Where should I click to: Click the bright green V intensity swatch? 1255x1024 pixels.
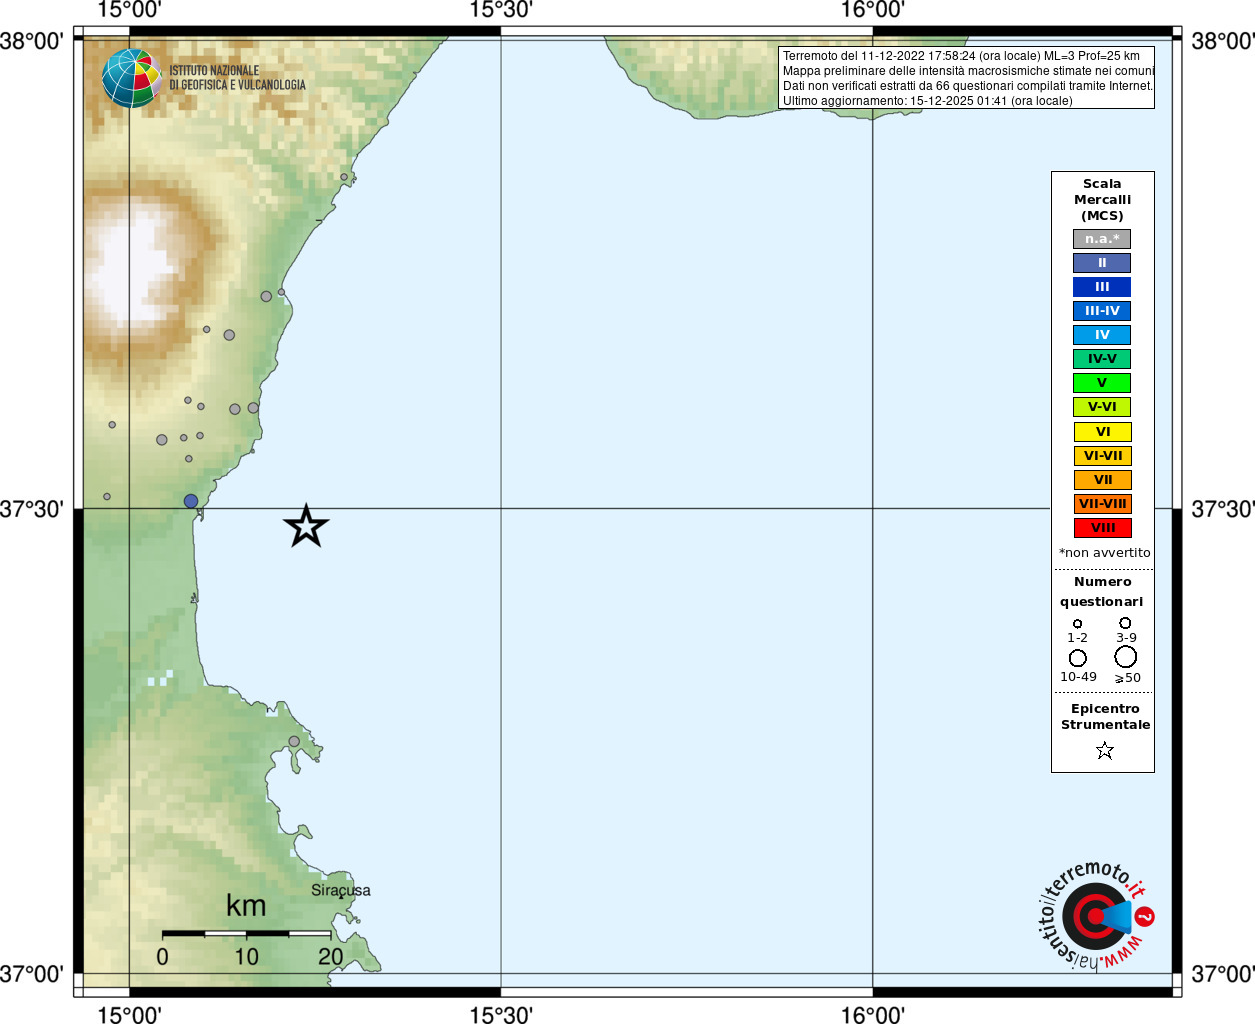click(1102, 383)
